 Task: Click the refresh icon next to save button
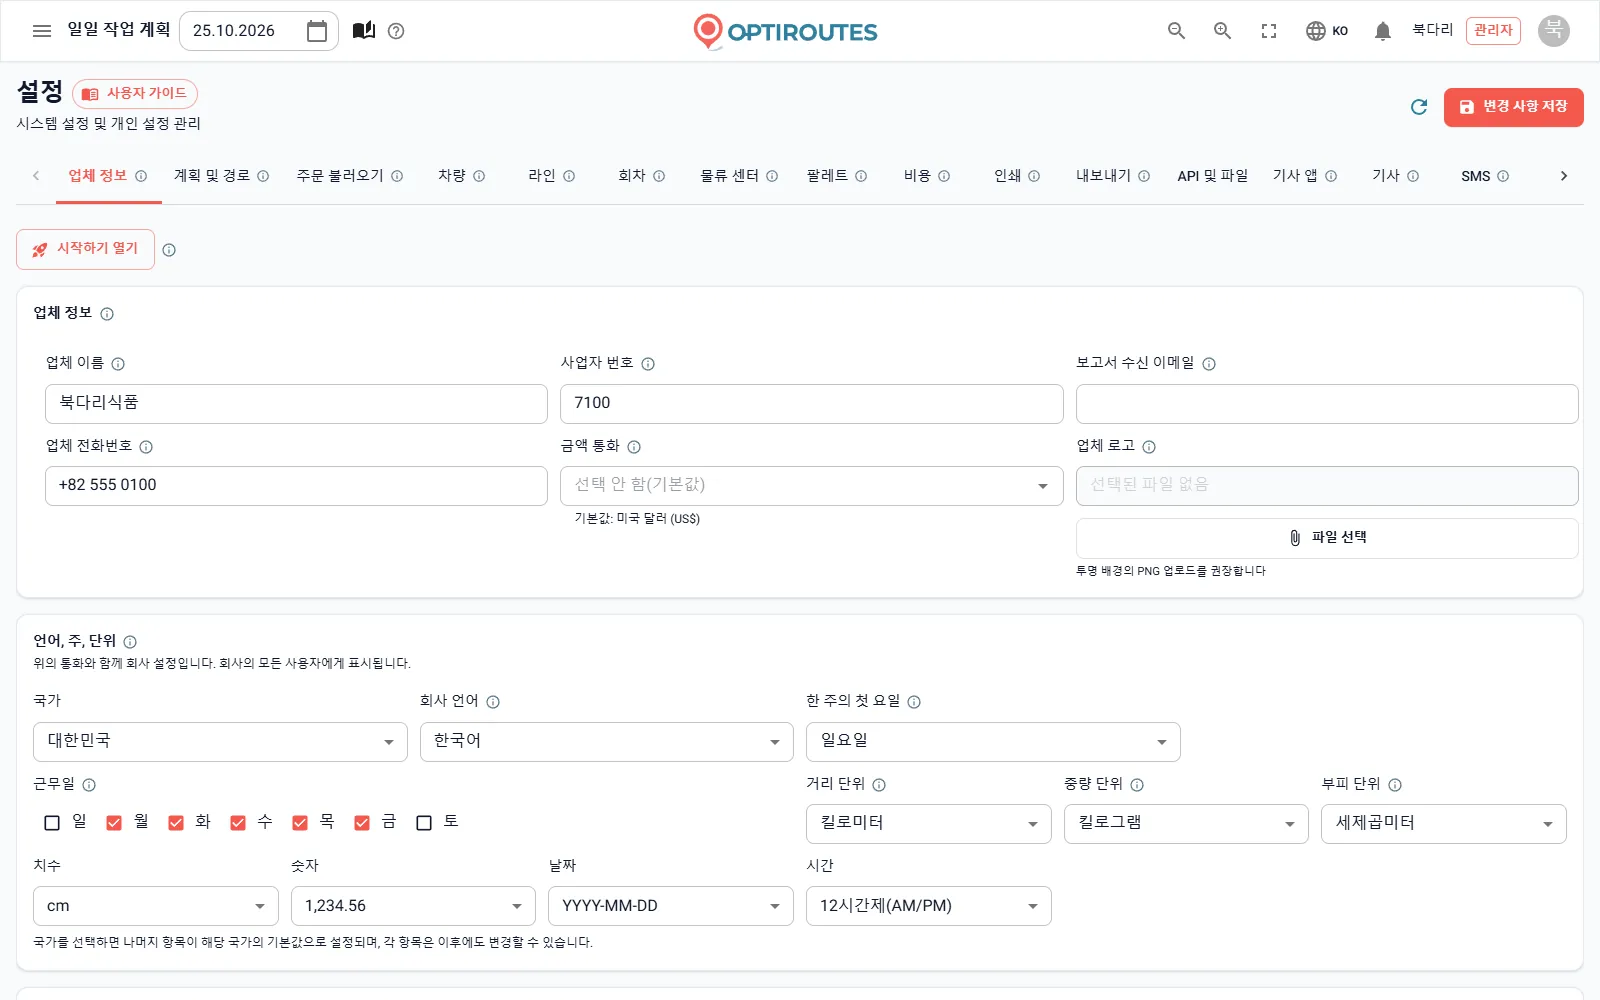(x=1418, y=107)
